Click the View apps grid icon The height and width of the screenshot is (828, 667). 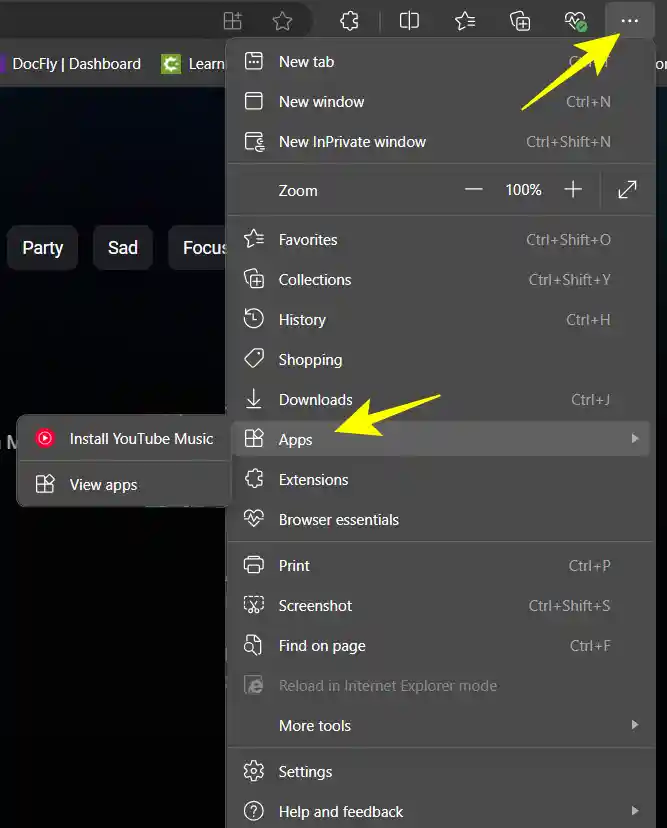click(45, 484)
